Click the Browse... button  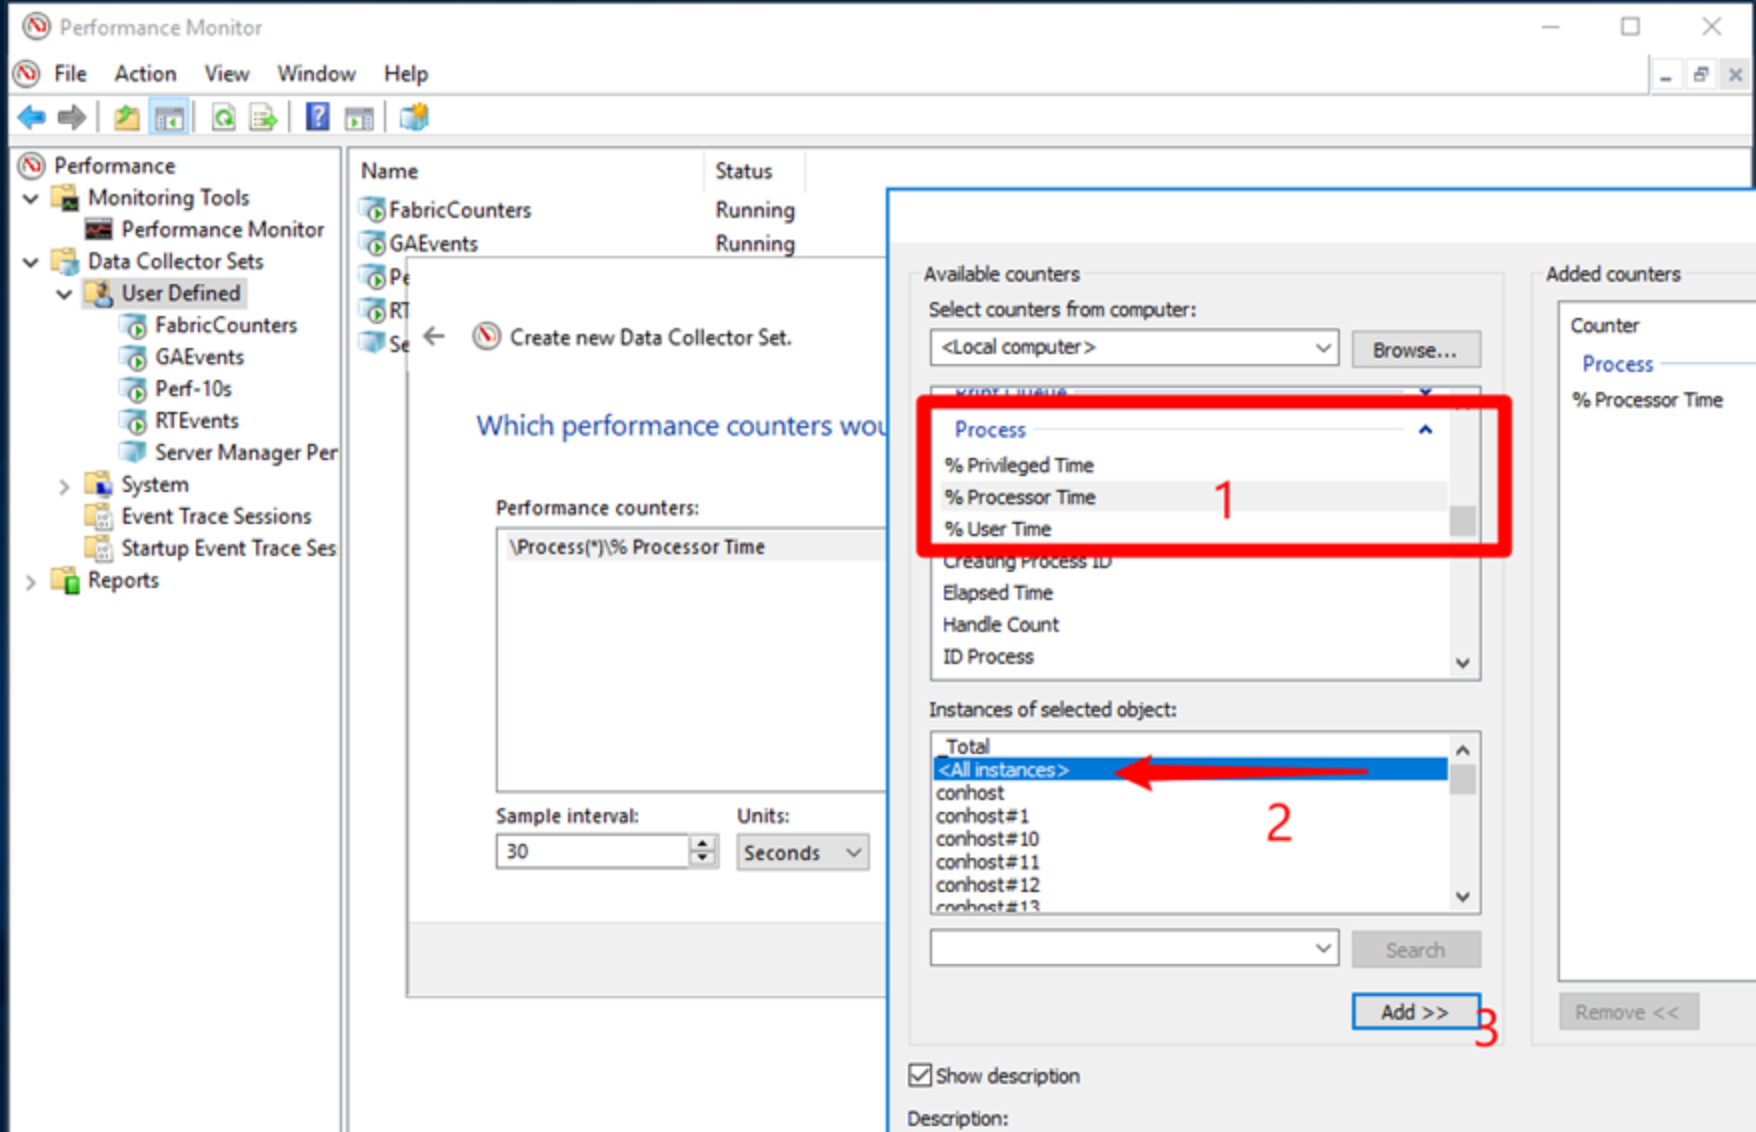click(x=1414, y=350)
